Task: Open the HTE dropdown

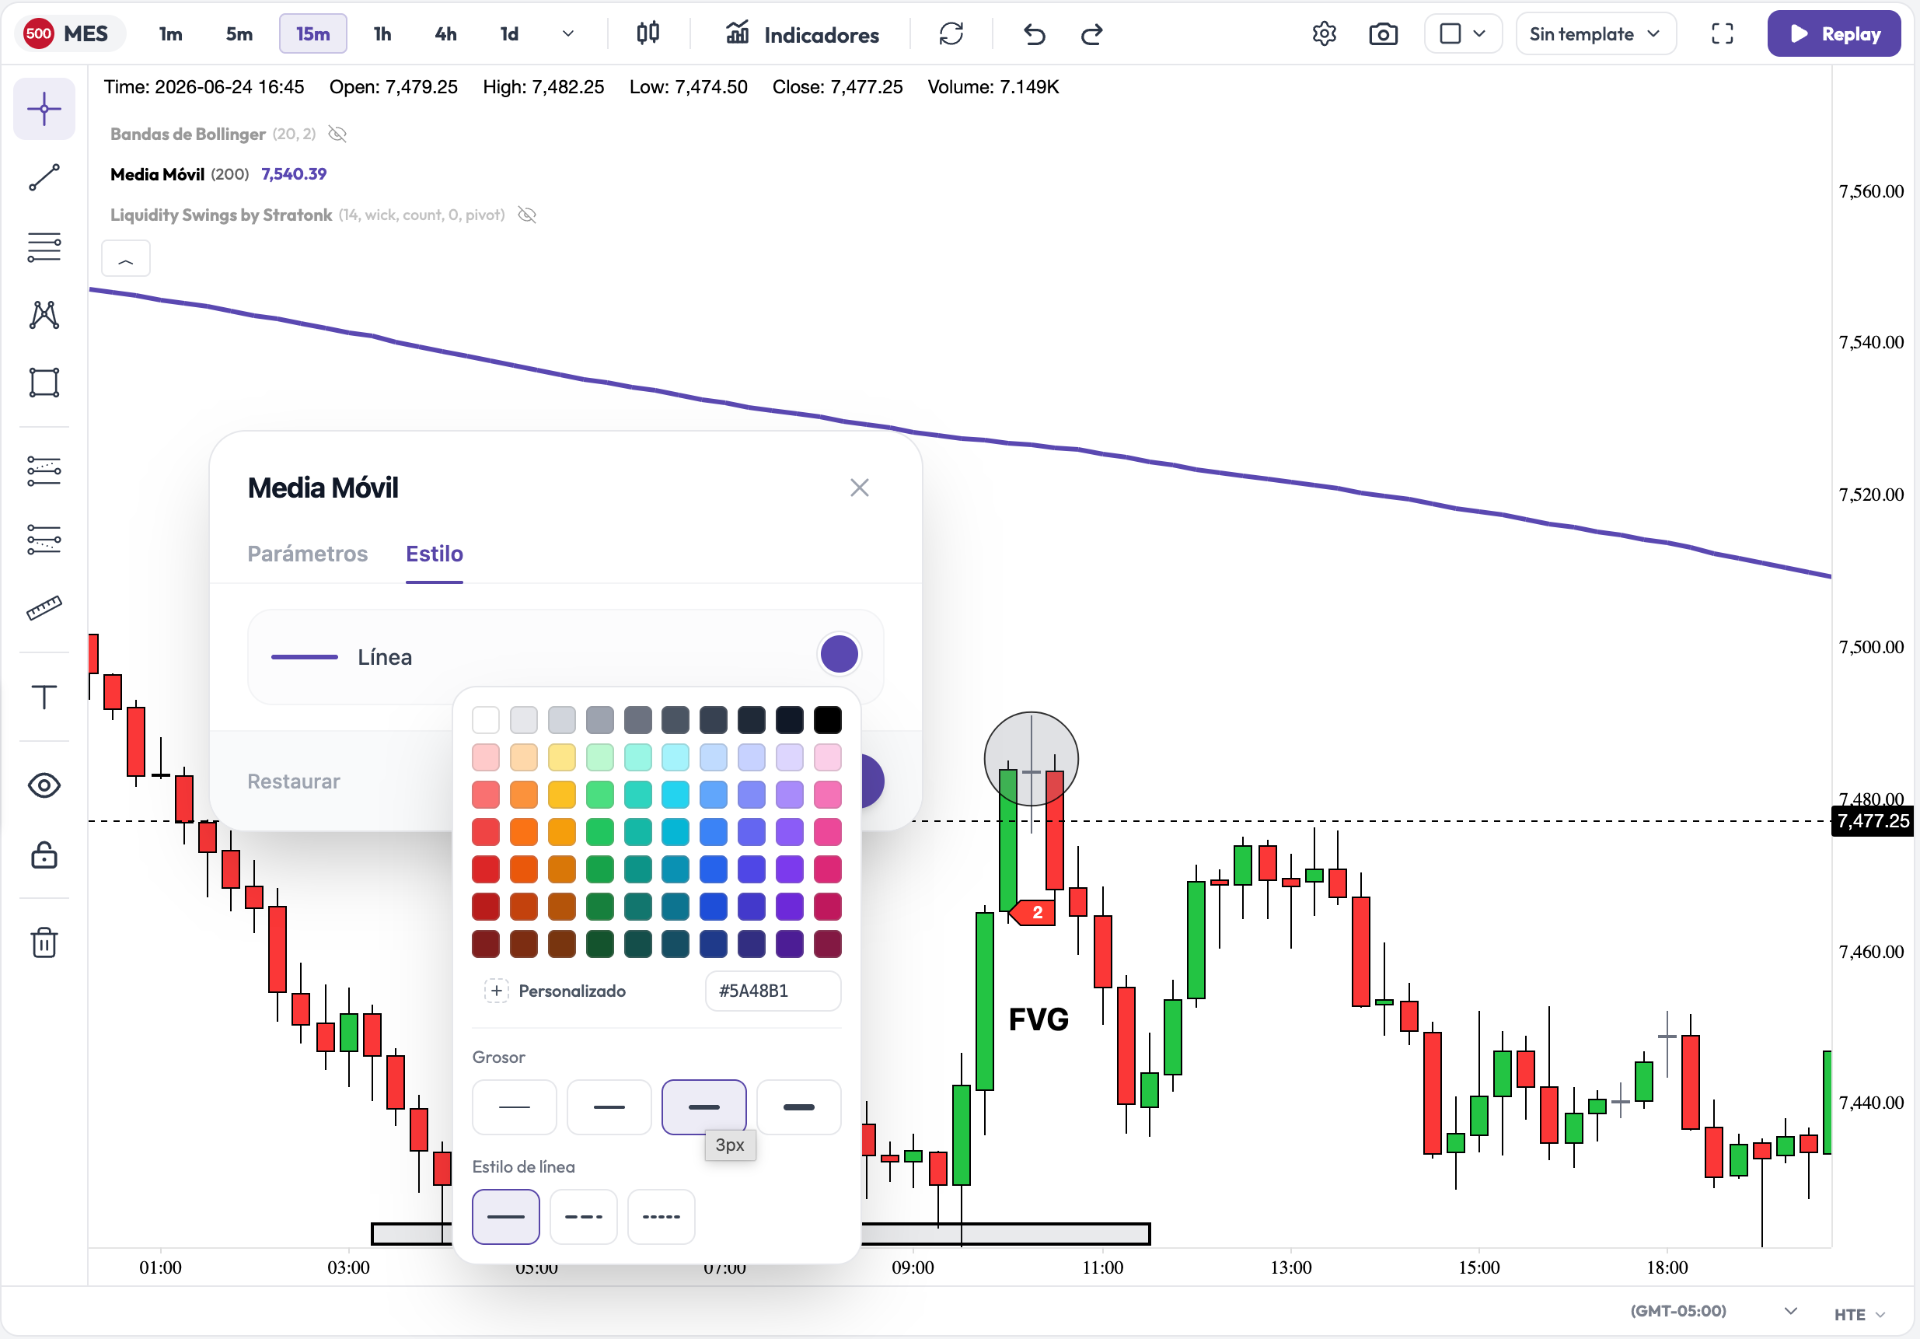Action: point(1859,1314)
